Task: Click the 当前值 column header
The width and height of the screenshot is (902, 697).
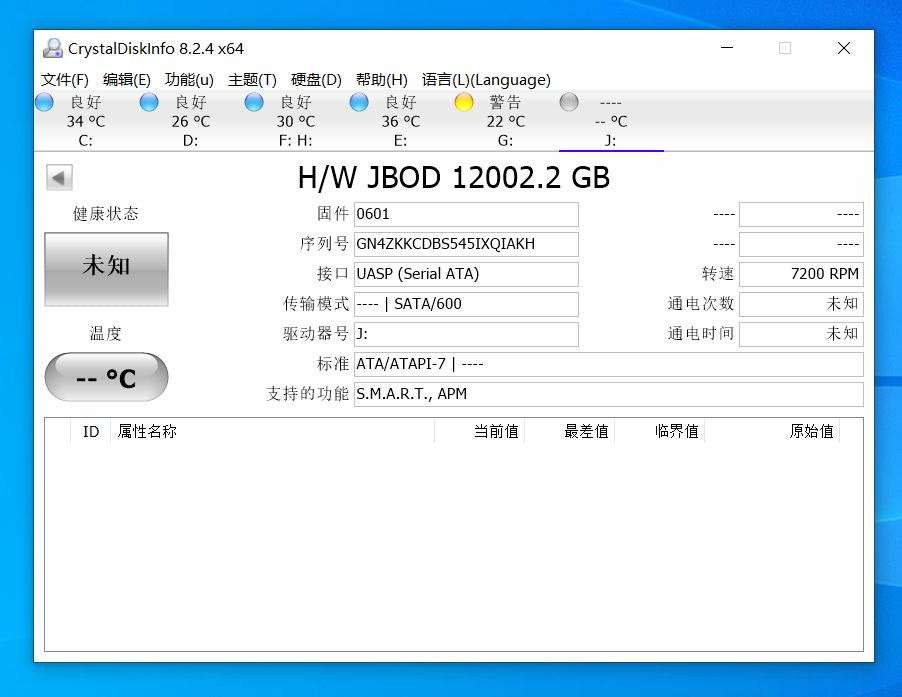Action: click(x=479, y=431)
